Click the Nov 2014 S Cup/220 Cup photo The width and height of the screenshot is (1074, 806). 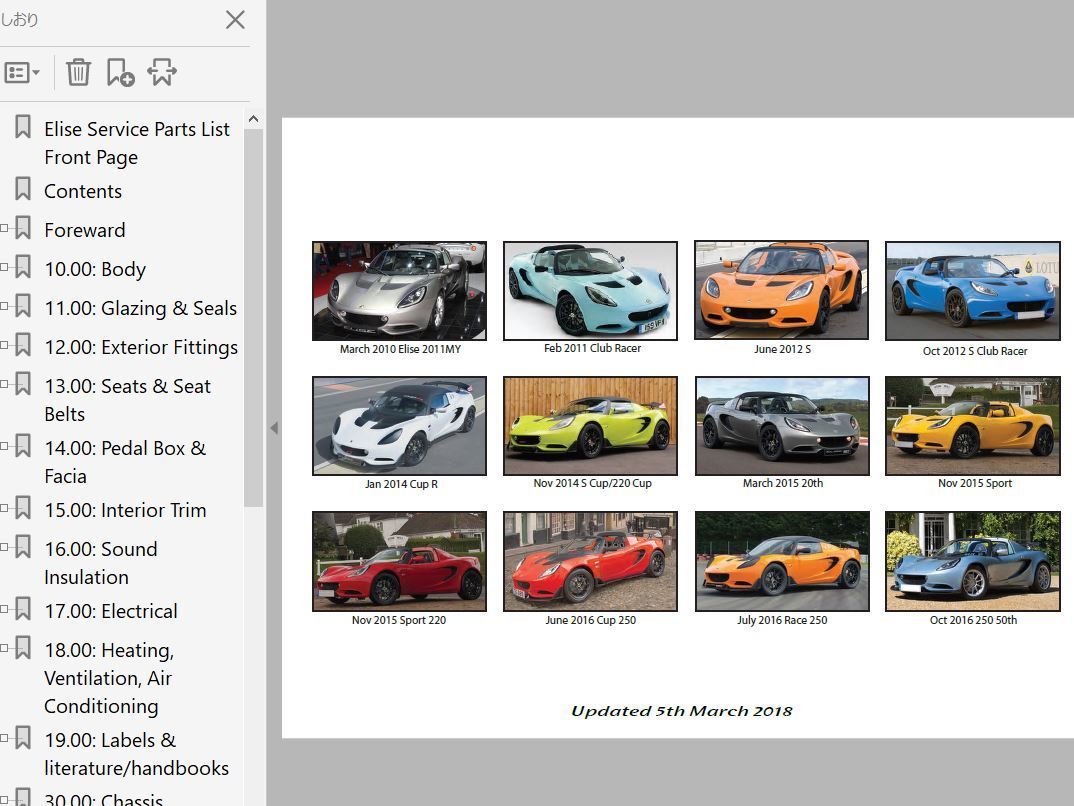[590, 425]
